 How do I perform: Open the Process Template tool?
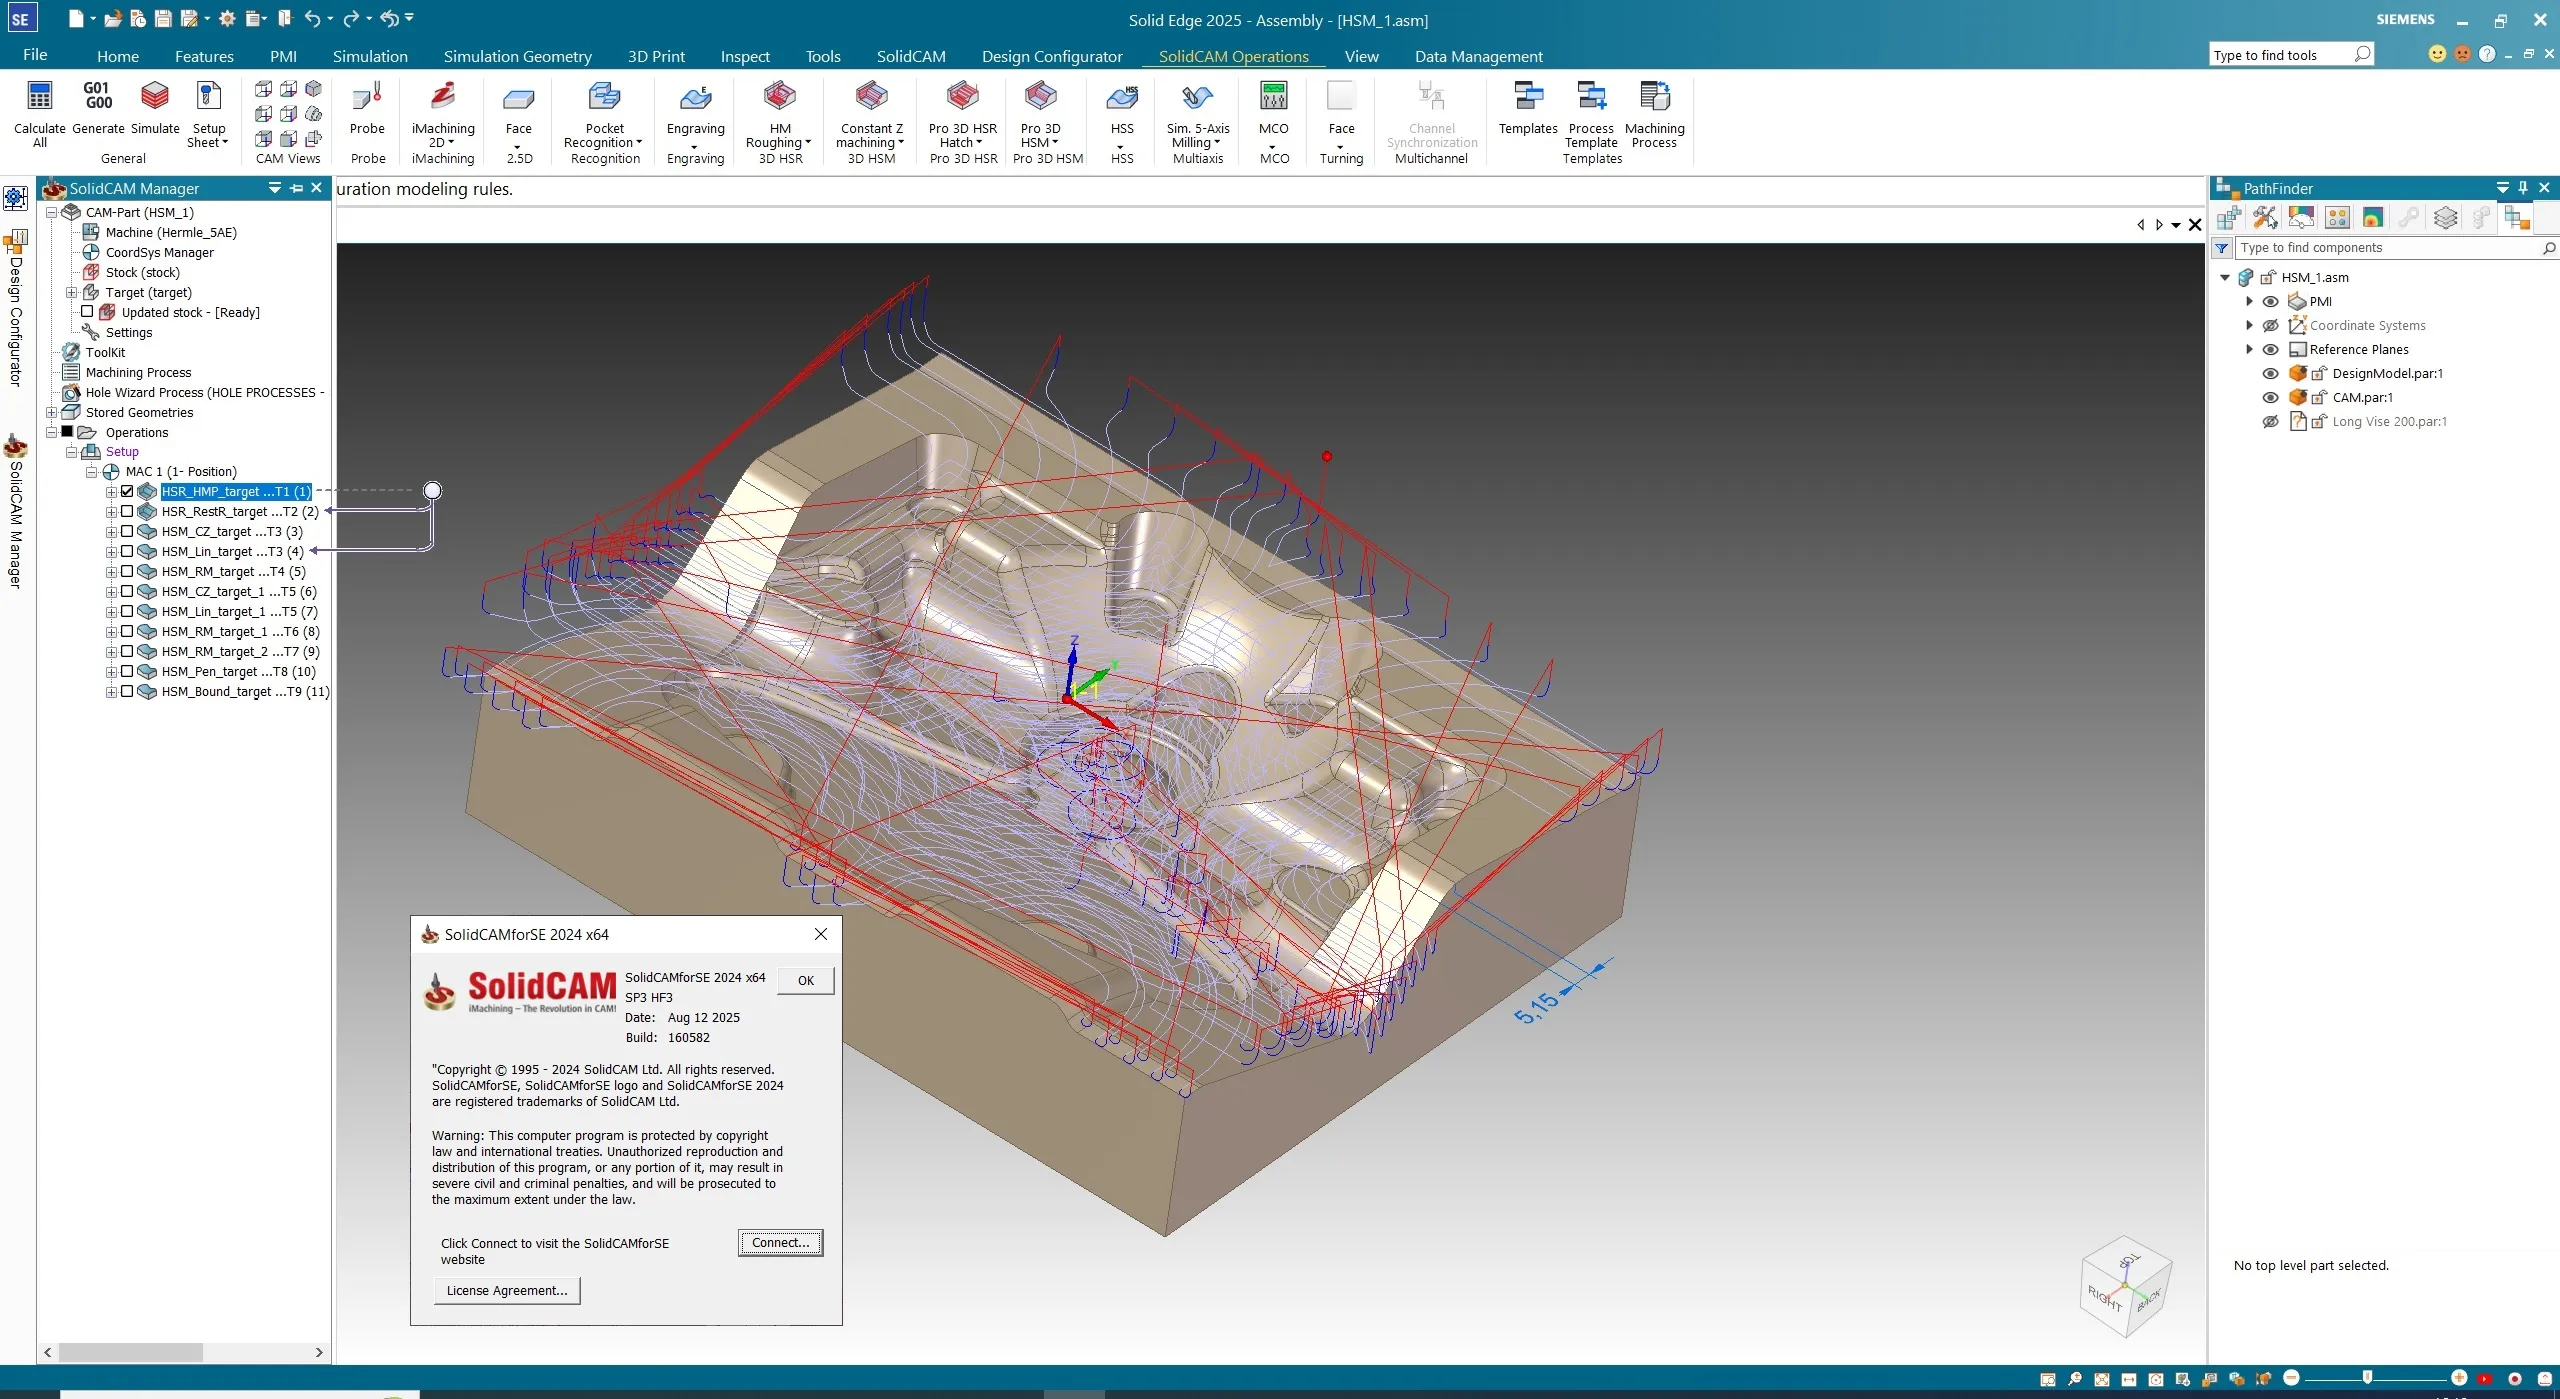(x=1591, y=97)
